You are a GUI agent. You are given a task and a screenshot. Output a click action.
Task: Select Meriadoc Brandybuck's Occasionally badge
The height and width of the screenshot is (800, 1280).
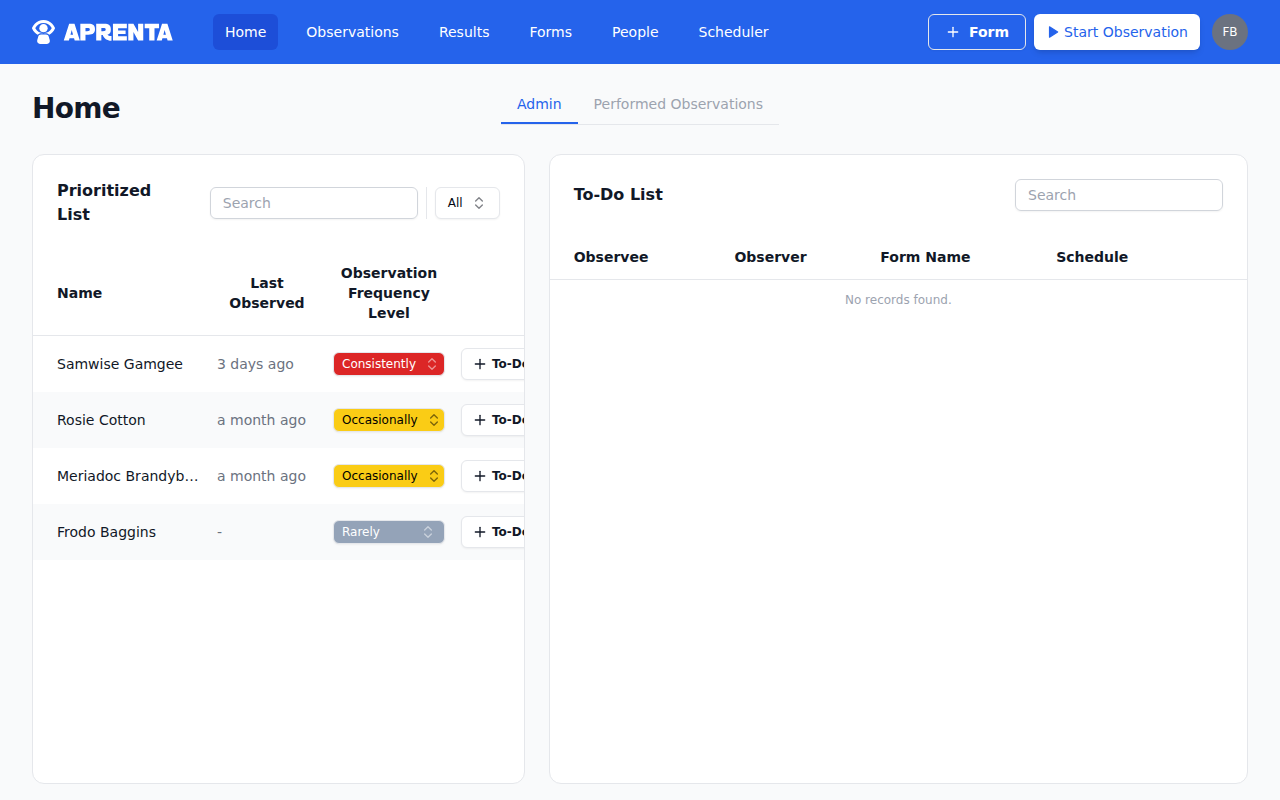(x=388, y=476)
